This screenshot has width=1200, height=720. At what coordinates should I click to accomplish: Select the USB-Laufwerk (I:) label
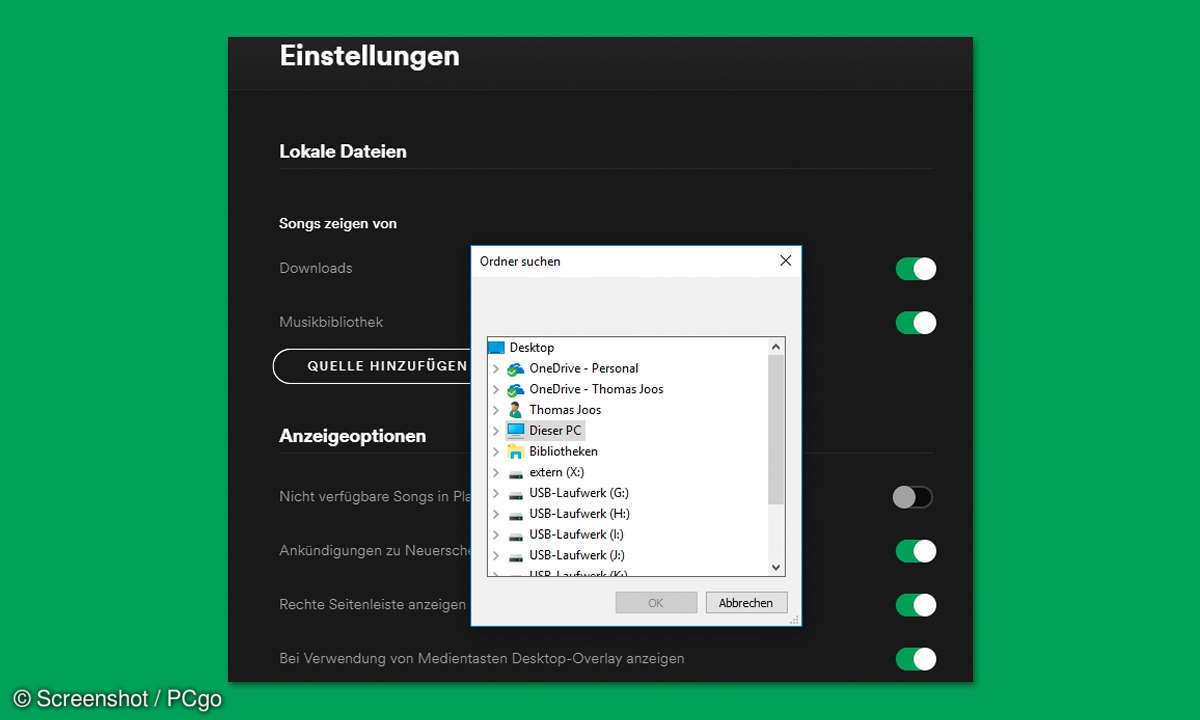[577, 535]
